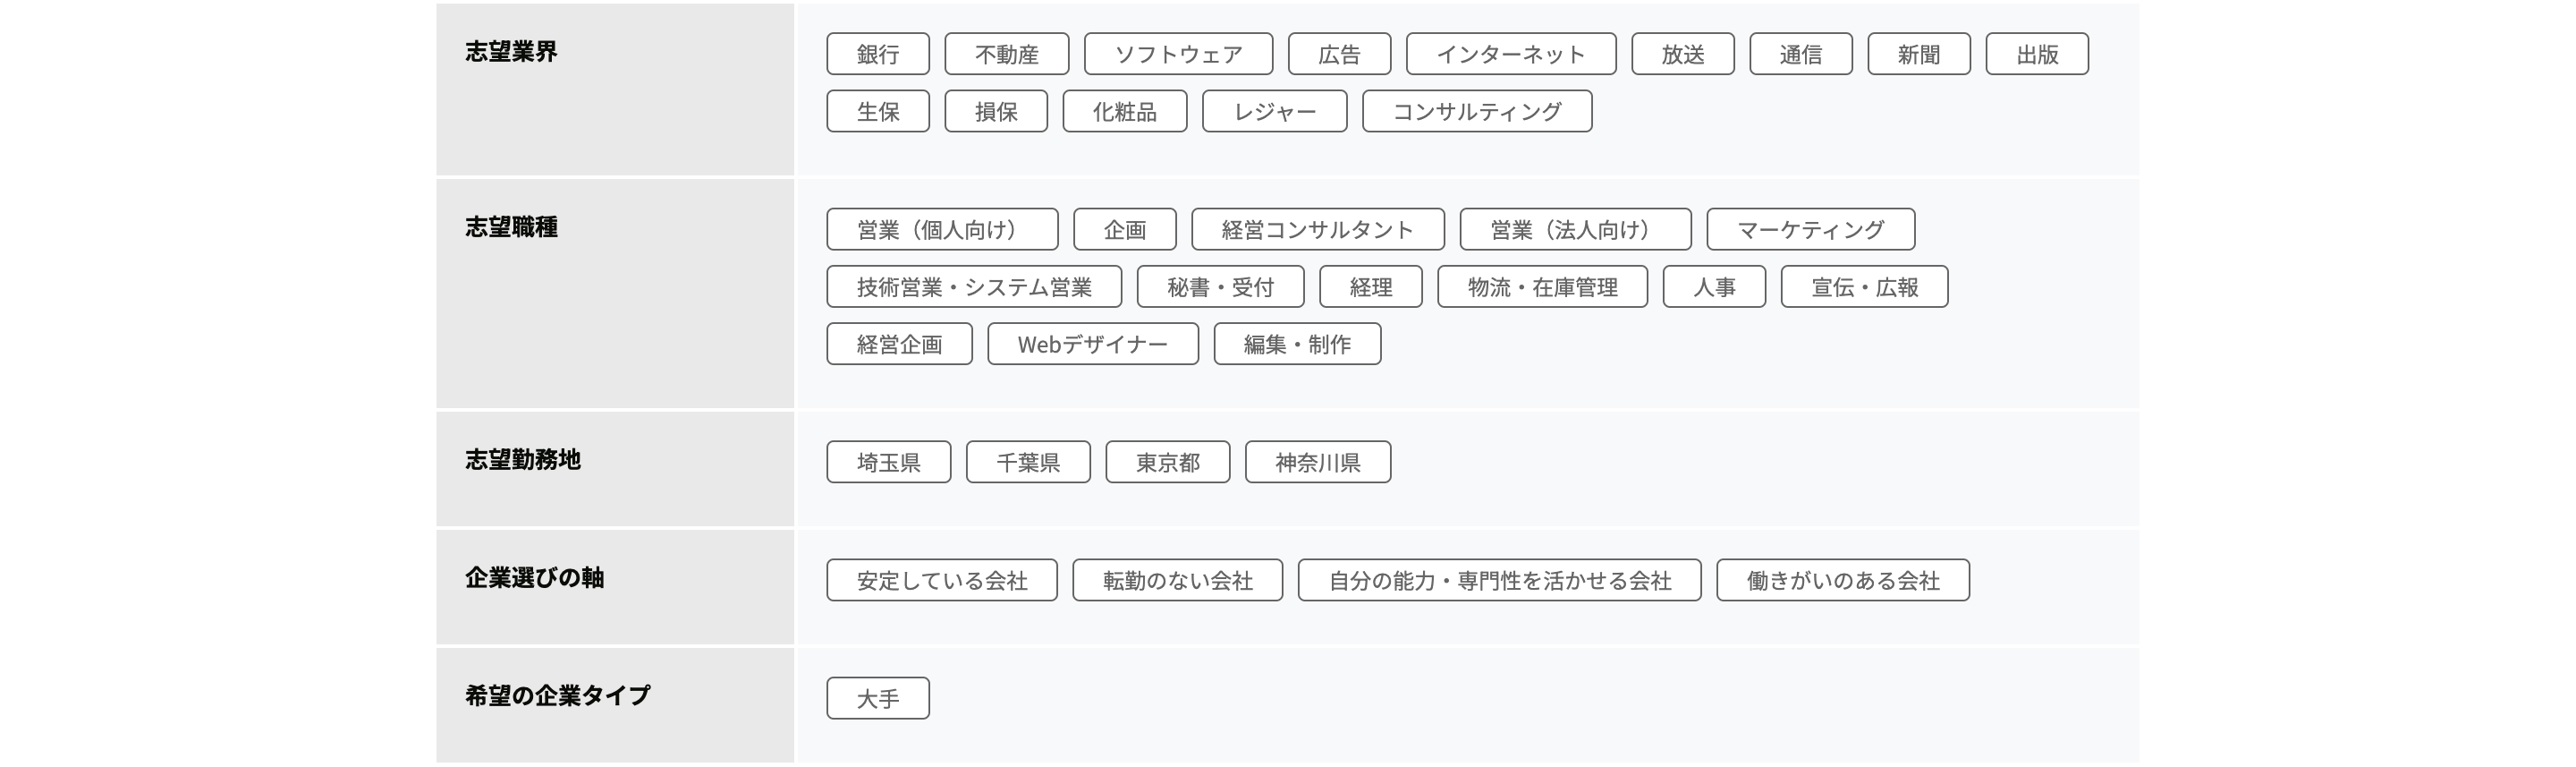Screen dimensions: 2576x767
Task: Click the ソフトウェア tag
Action: [1178, 54]
